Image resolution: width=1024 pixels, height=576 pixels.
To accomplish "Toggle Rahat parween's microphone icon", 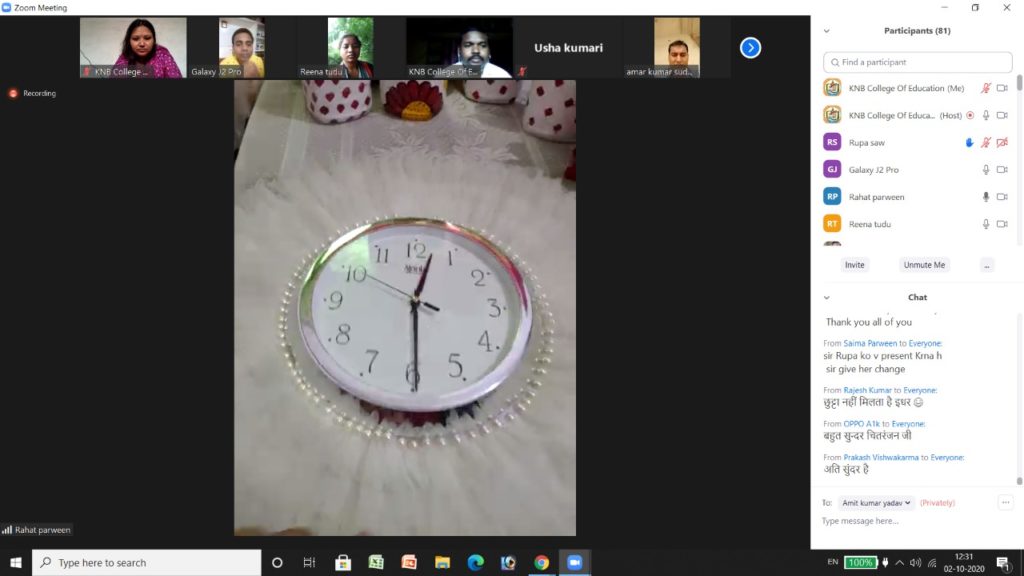I will (986, 197).
